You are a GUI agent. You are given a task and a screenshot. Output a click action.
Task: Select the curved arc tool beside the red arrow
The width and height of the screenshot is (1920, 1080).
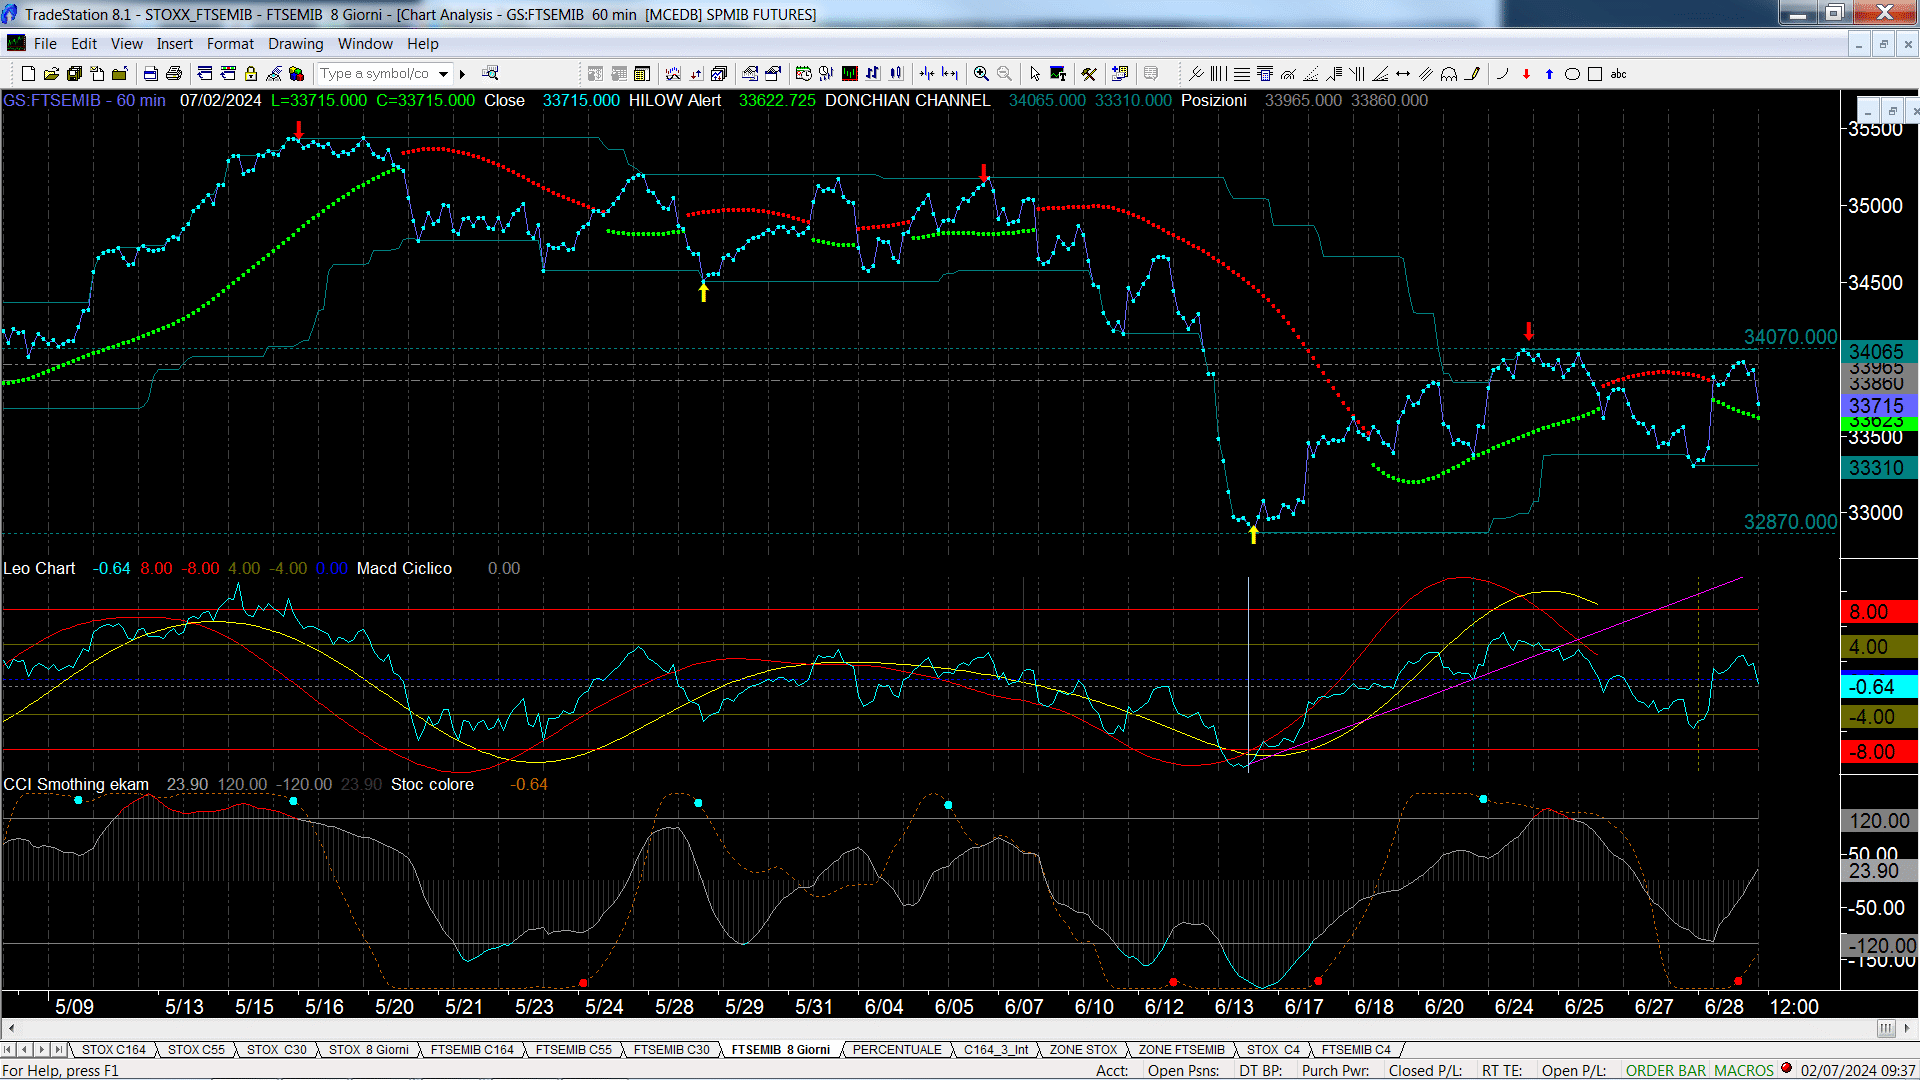point(1503,74)
